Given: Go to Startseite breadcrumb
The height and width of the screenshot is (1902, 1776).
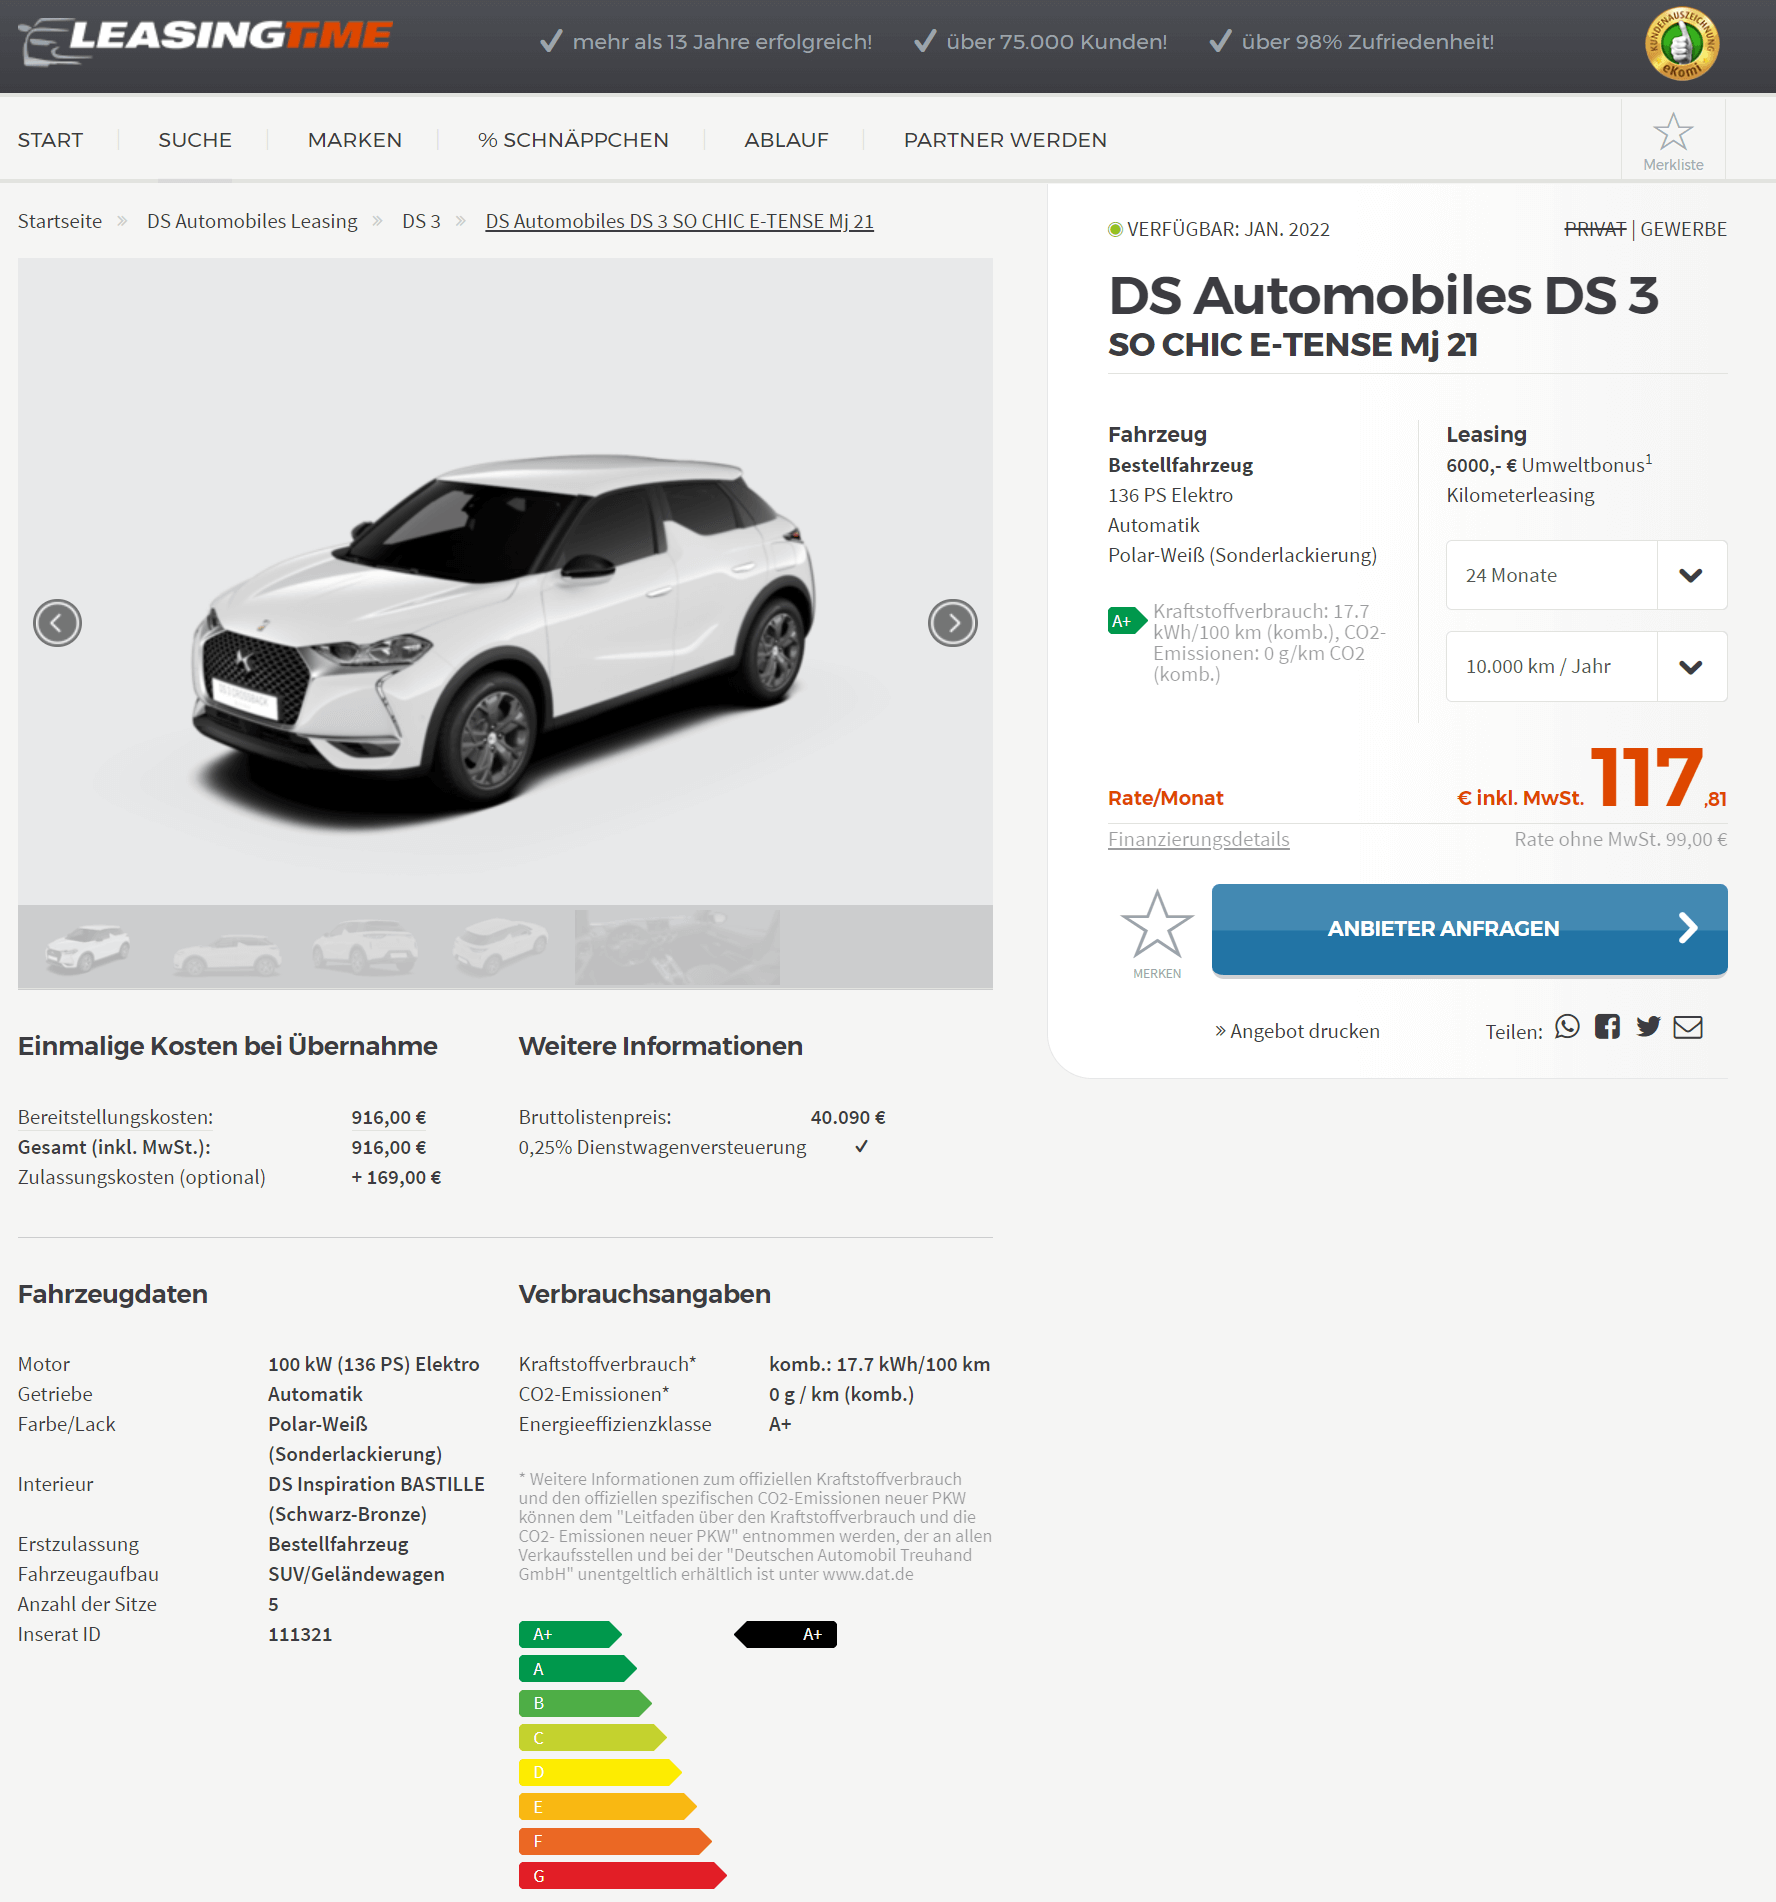Looking at the screenshot, I should 60,221.
